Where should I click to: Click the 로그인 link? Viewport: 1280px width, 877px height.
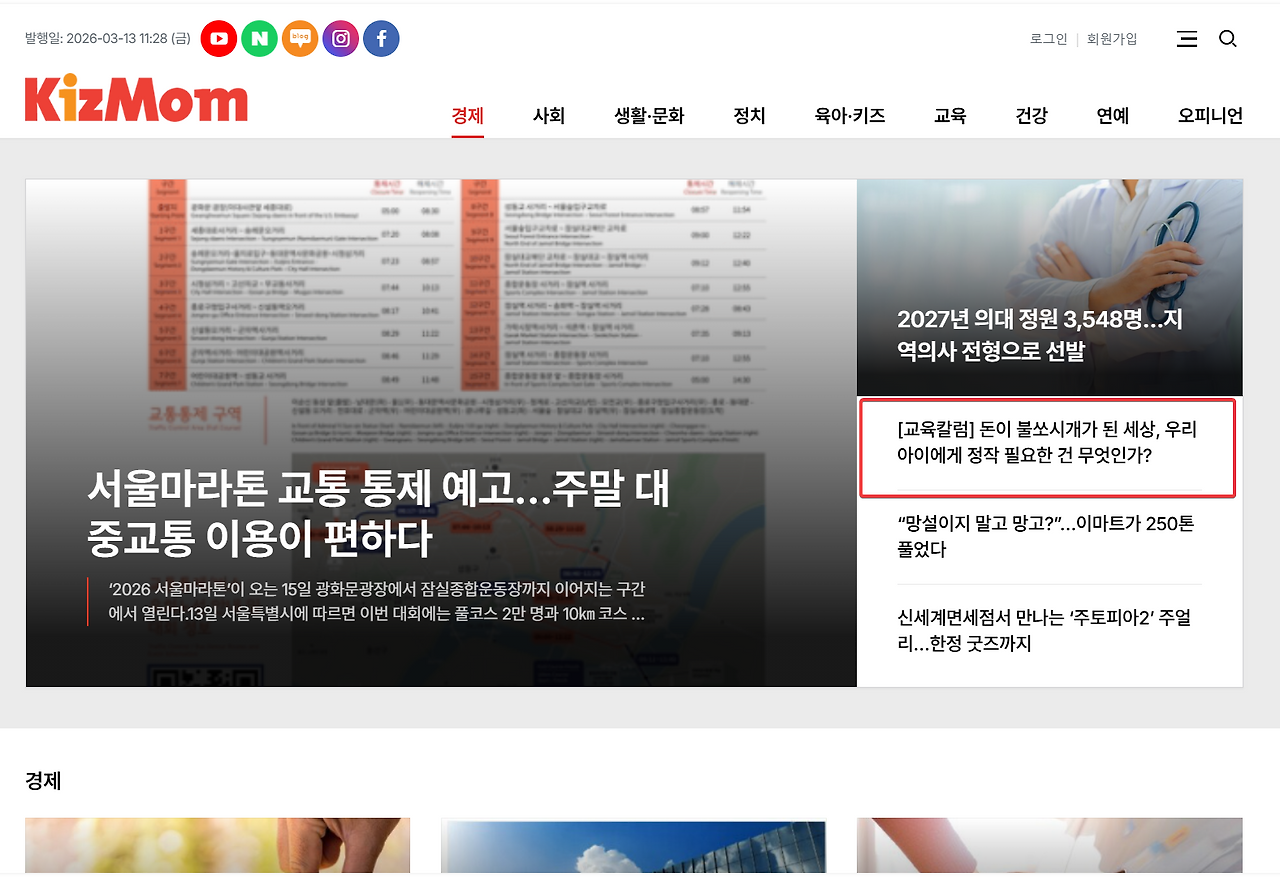point(1049,39)
